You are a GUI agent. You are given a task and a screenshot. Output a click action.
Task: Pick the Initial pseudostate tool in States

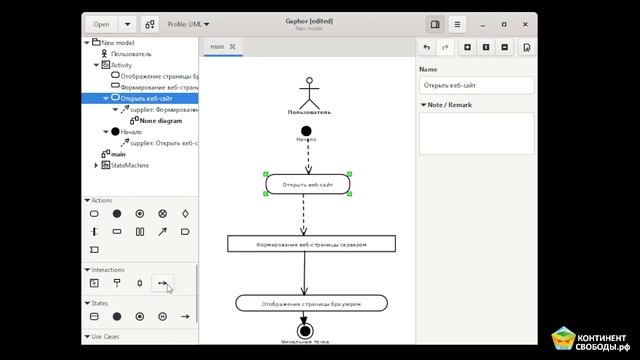[117, 316]
